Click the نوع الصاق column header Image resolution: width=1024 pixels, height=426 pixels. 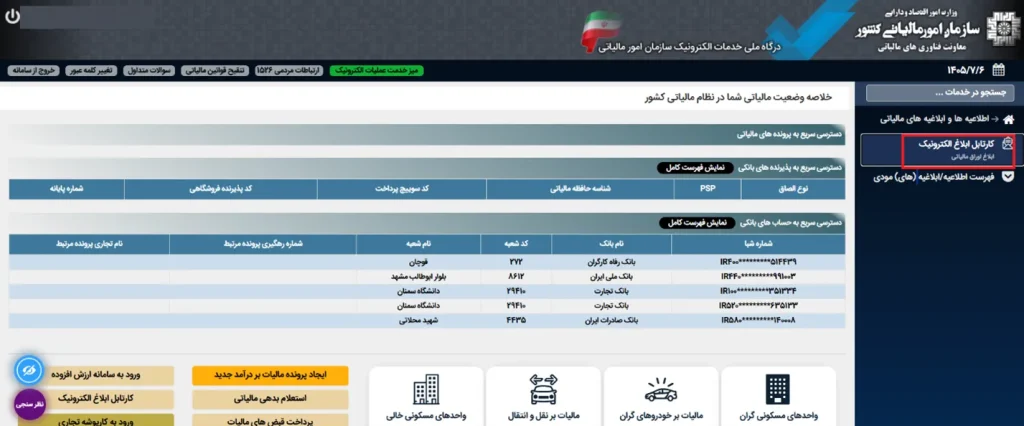coord(793,189)
